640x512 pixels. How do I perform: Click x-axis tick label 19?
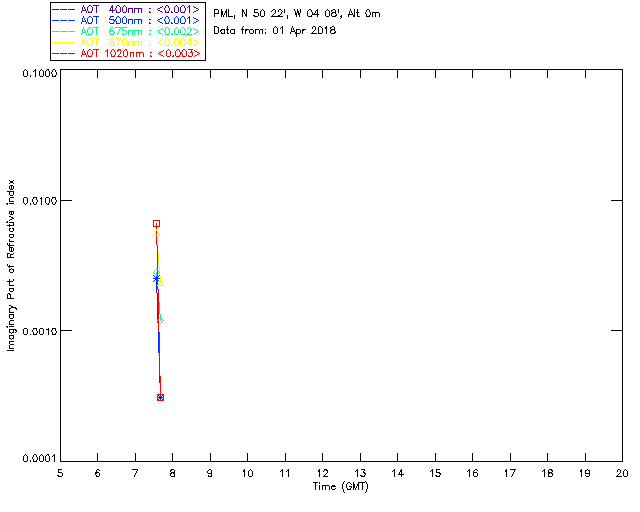click(585, 473)
